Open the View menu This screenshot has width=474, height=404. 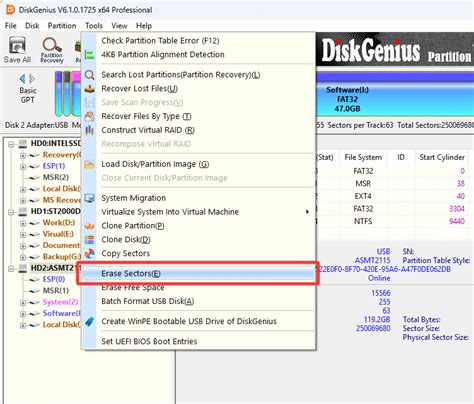click(119, 26)
